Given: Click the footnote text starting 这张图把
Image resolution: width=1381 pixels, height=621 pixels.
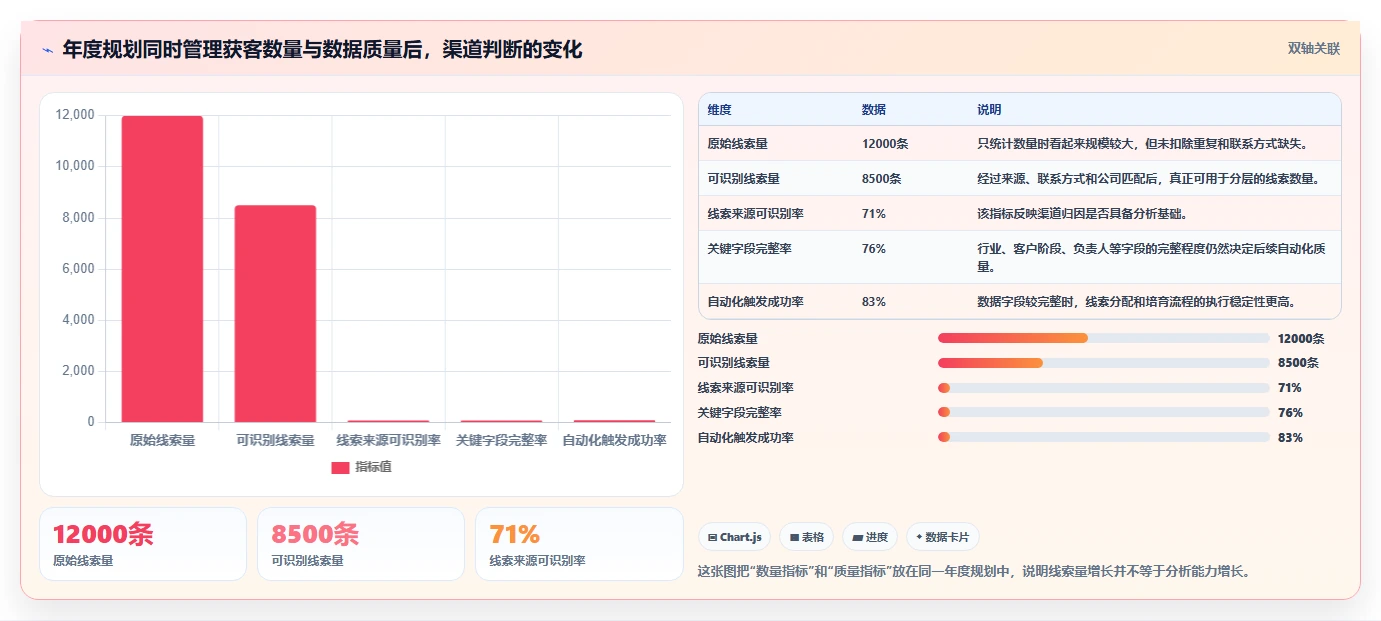Looking at the screenshot, I should coord(974,572).
